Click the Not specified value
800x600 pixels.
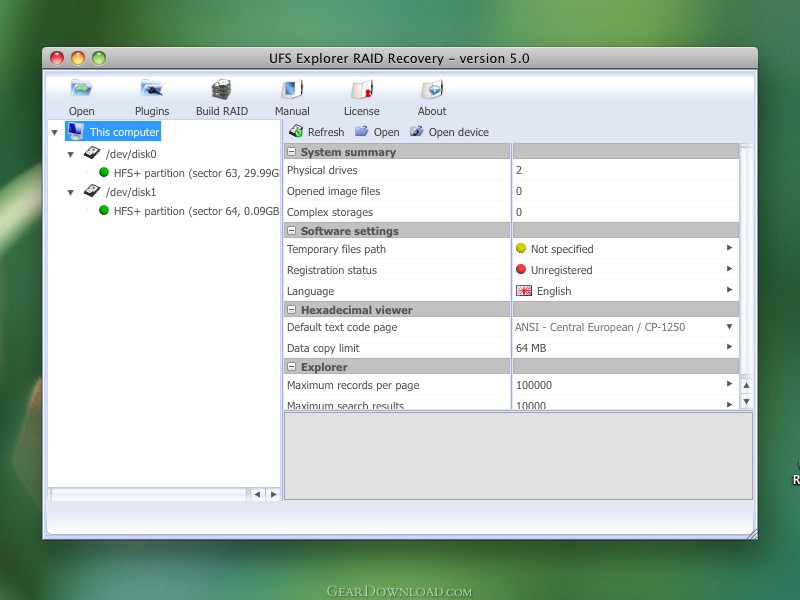[562, 249]
